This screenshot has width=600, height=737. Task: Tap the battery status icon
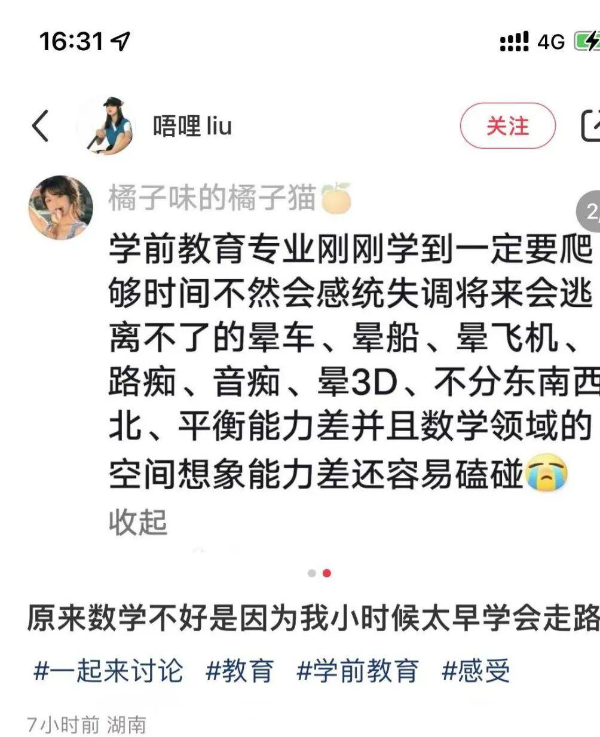point(587,41)
